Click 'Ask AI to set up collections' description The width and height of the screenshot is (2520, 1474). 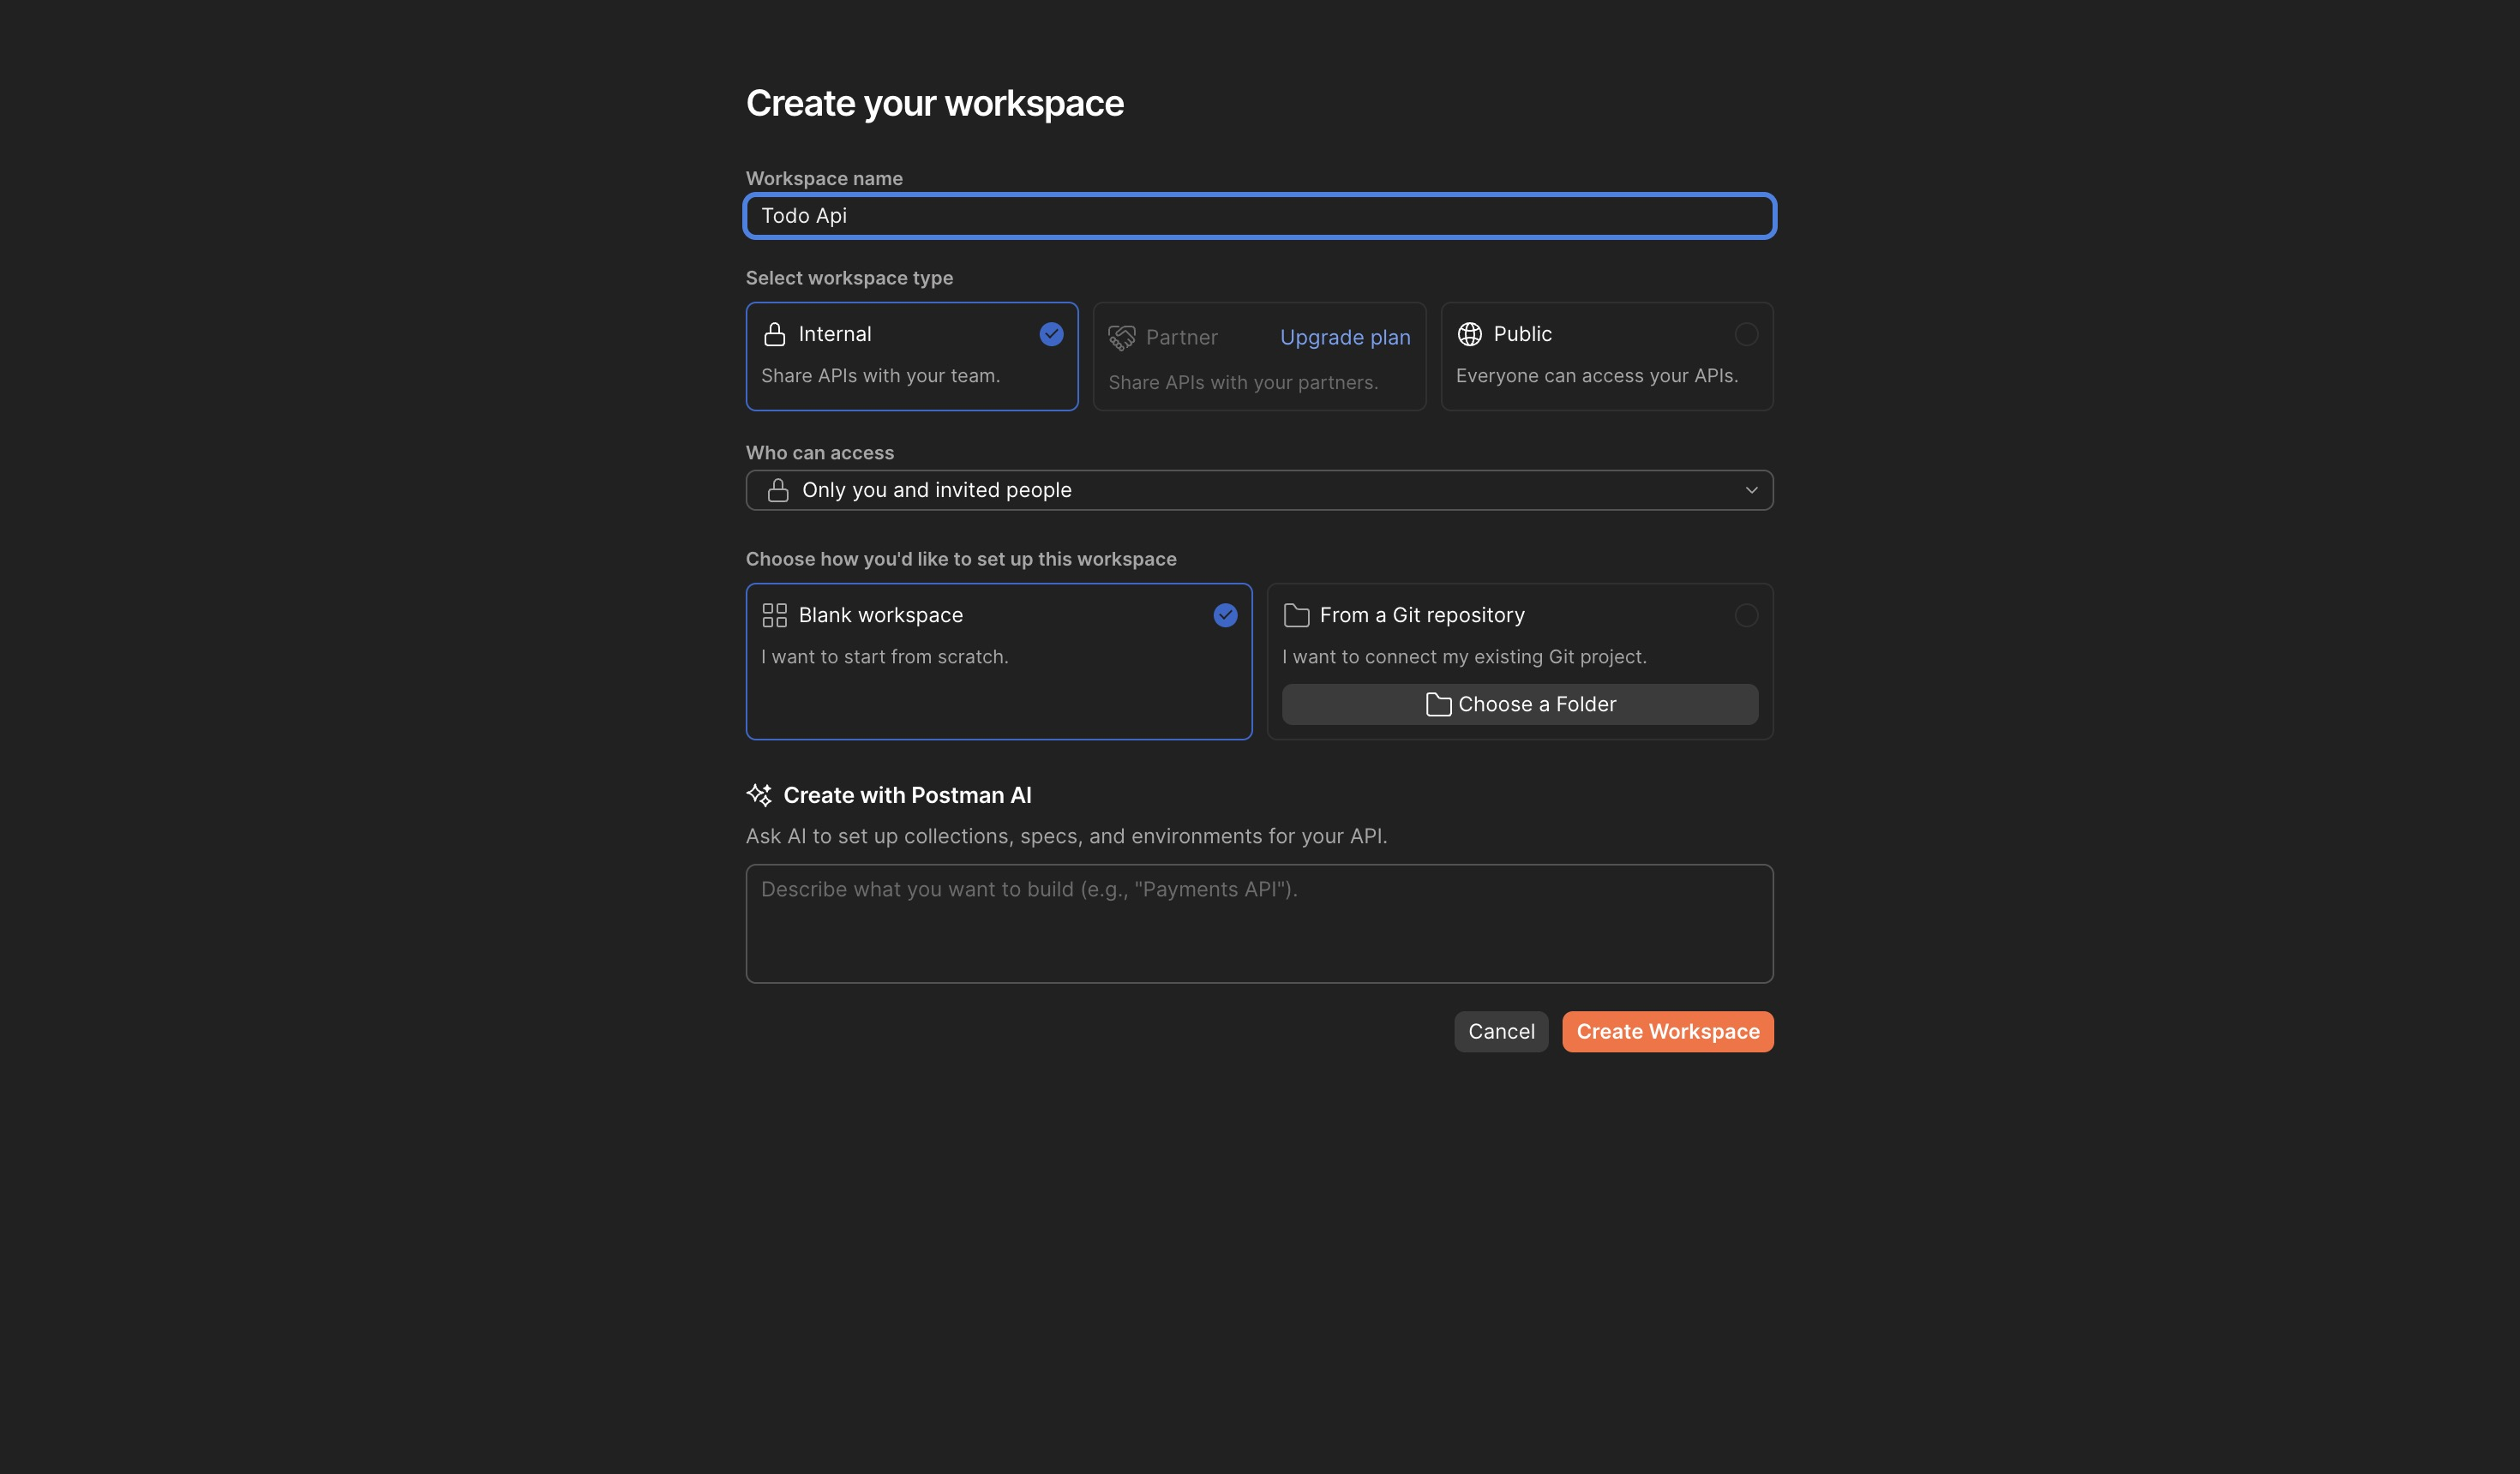pos(1066,836)
